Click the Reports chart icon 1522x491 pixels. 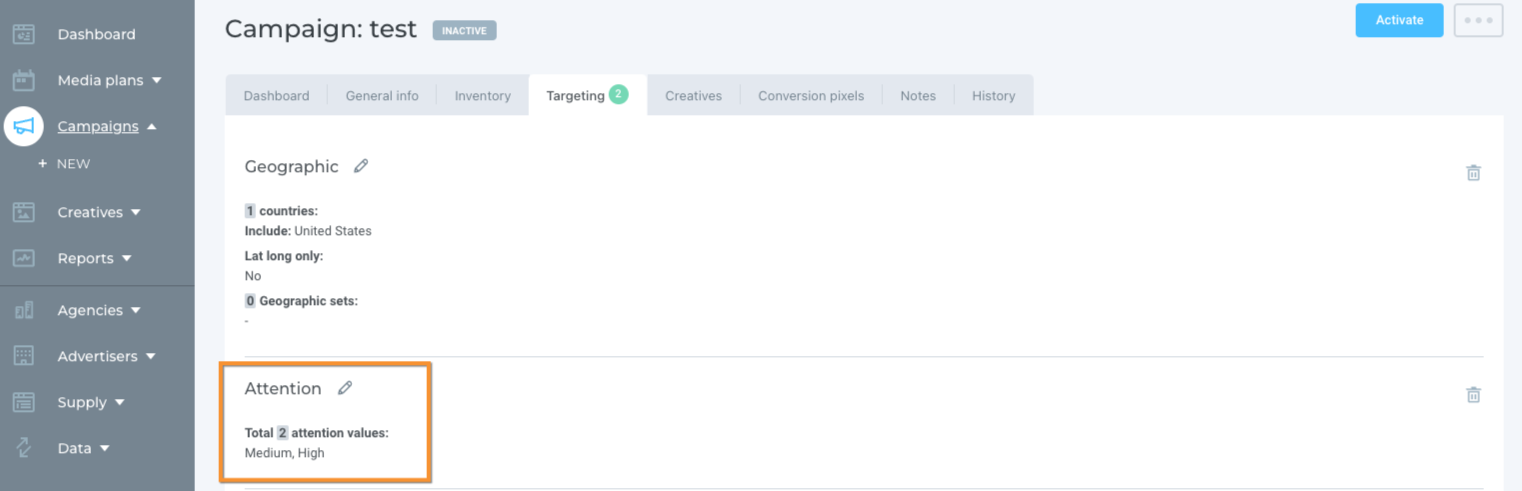(24, 258)
